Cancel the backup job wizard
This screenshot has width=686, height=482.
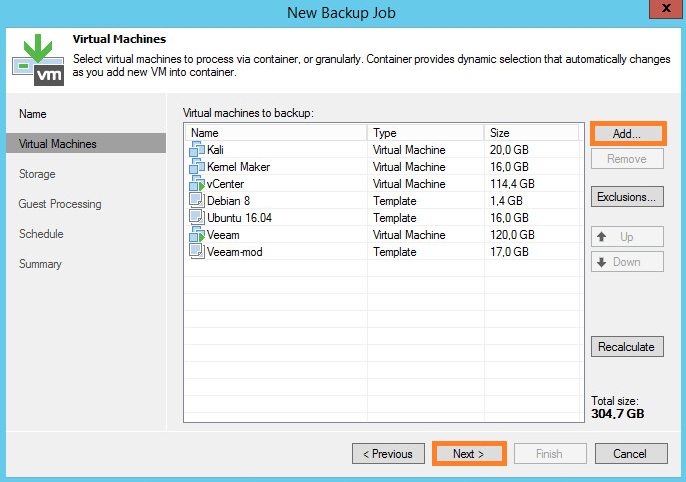(631, 454)
